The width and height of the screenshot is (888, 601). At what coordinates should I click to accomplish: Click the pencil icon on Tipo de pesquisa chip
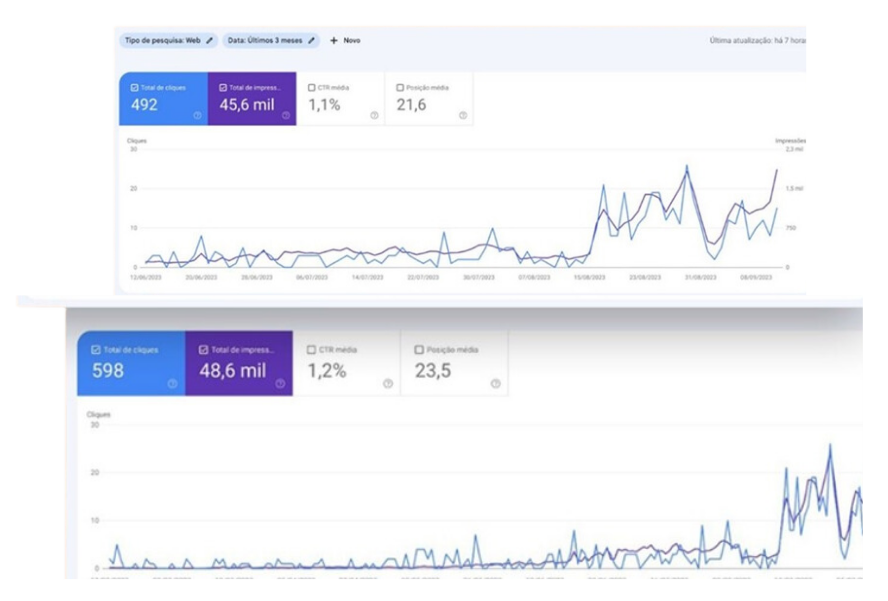210,41
